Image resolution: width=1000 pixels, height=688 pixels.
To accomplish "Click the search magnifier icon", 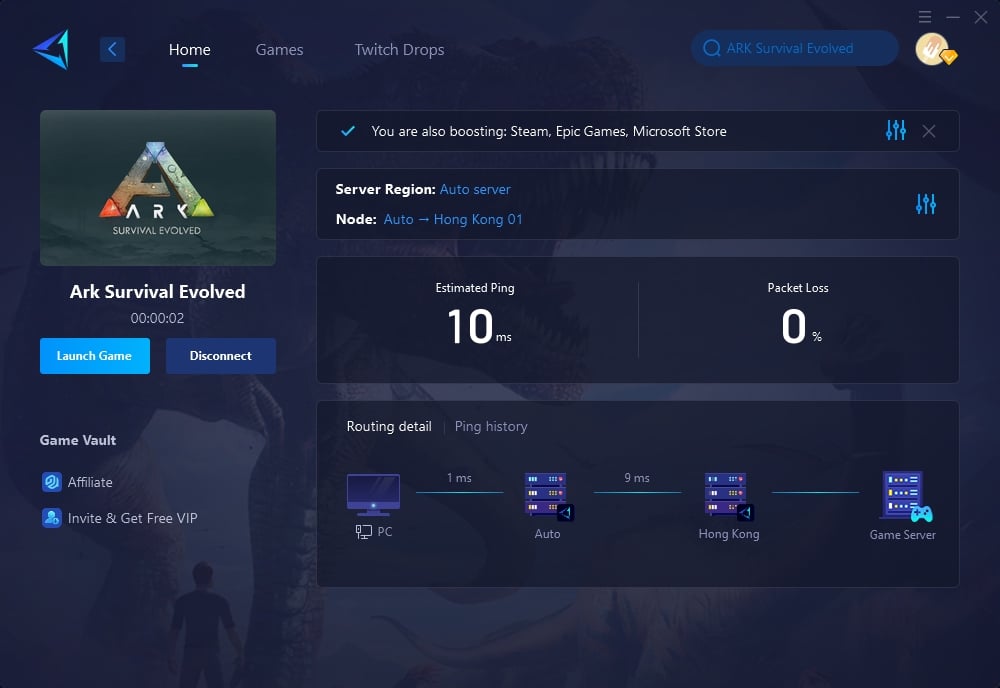I will tap(712, 48).
